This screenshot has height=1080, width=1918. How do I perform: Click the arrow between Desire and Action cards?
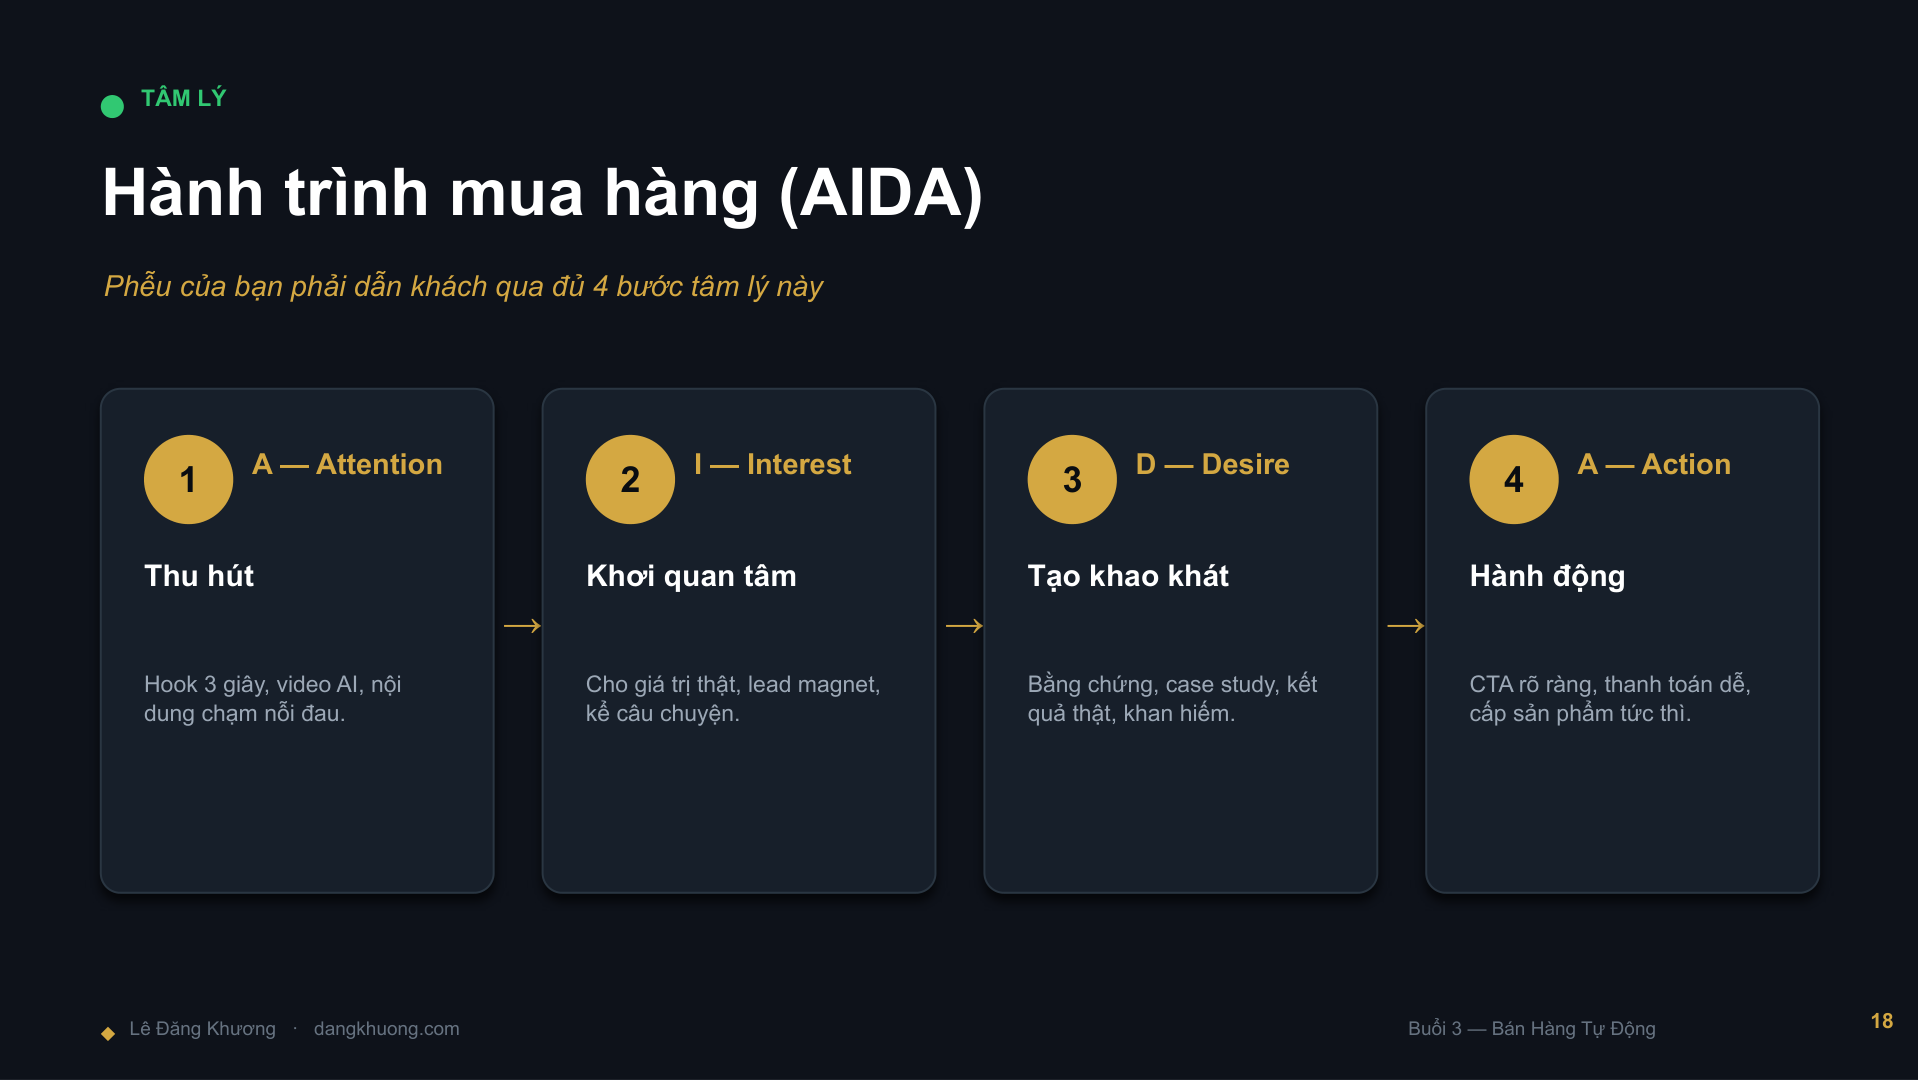(x=1406, y=626)
